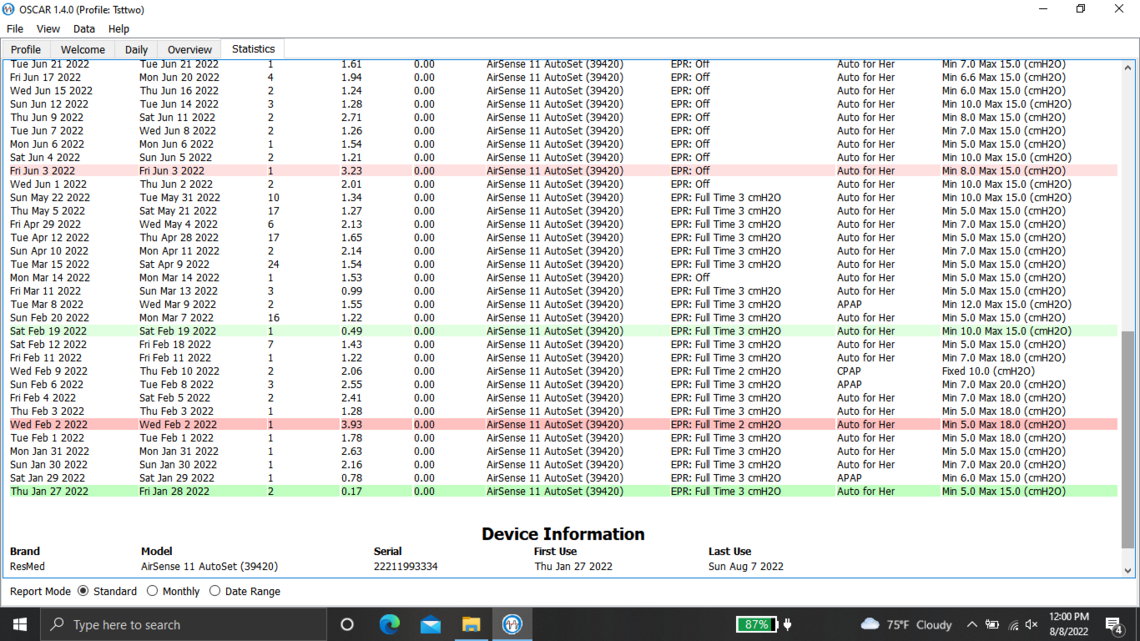Open the View menu

coord(48,29)
